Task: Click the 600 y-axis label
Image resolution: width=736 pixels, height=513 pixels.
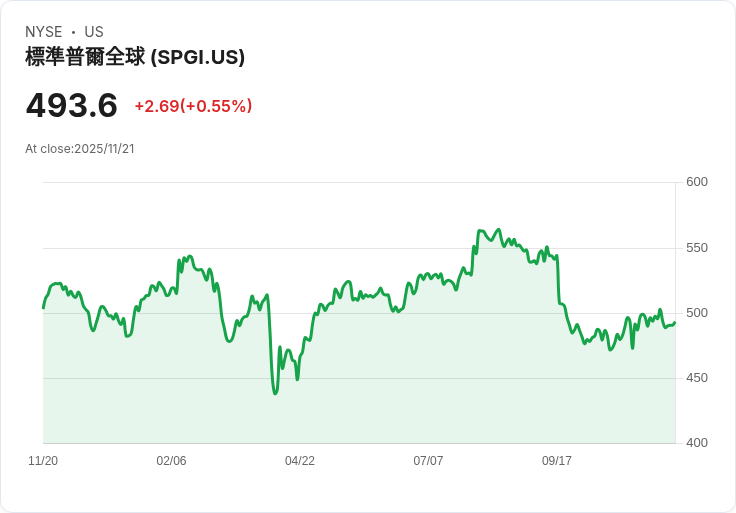Action: [x=697, y=182]
